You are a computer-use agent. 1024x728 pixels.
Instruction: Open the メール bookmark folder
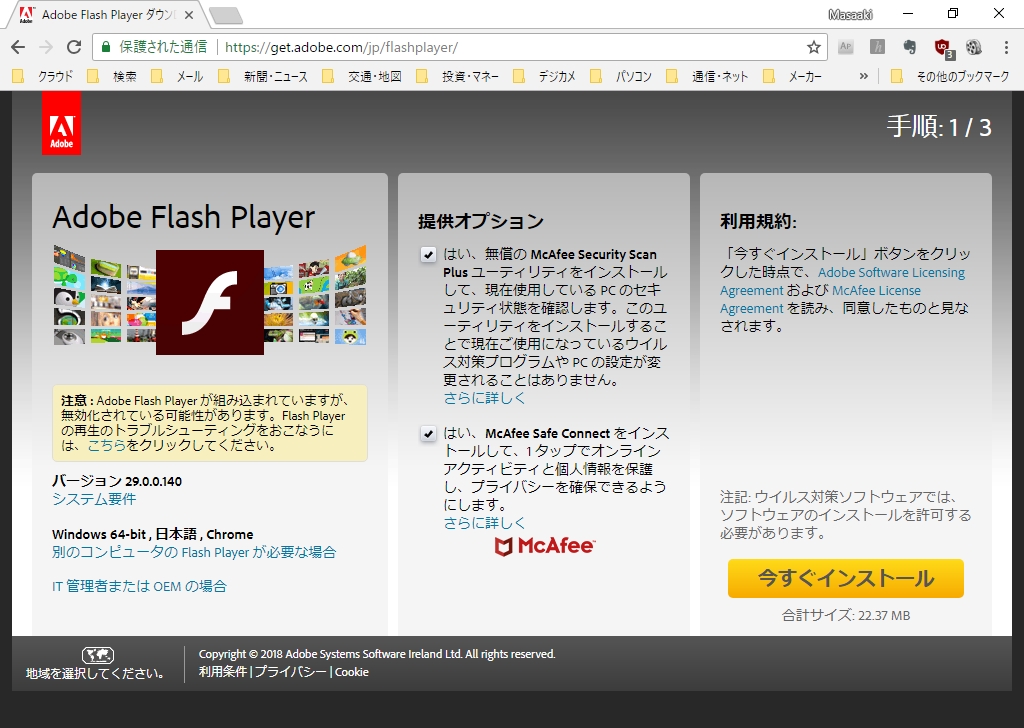pos(177,76)
